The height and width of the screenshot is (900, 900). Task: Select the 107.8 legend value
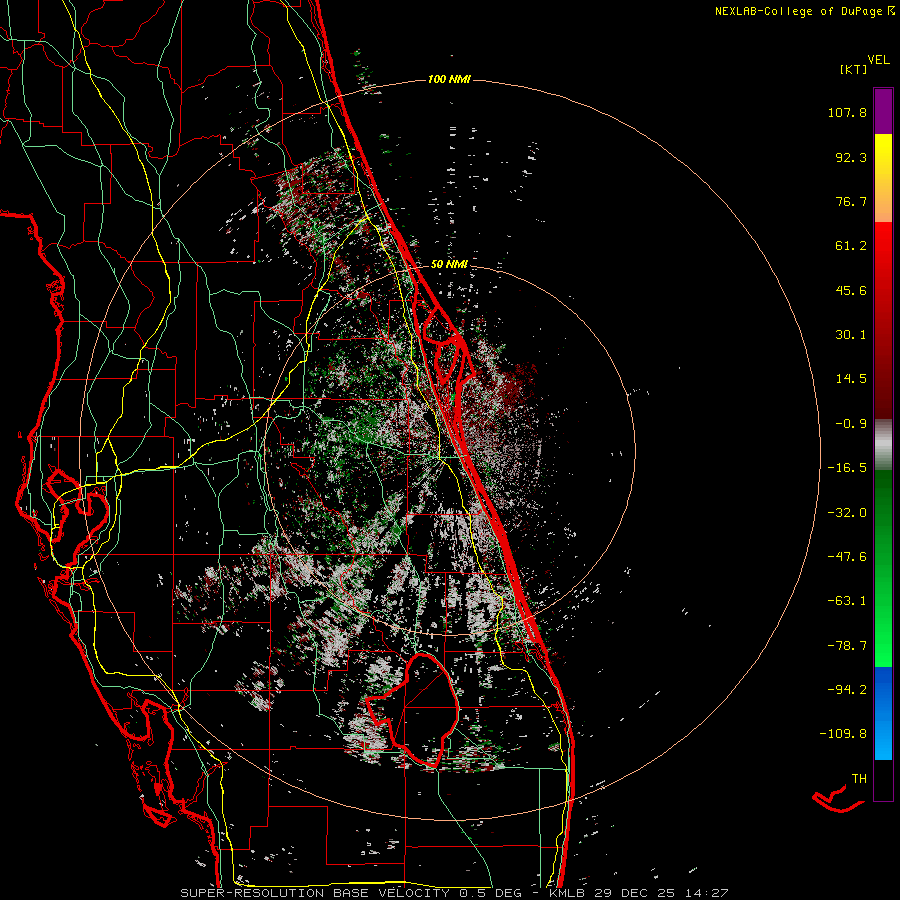(x=847, y=112)
